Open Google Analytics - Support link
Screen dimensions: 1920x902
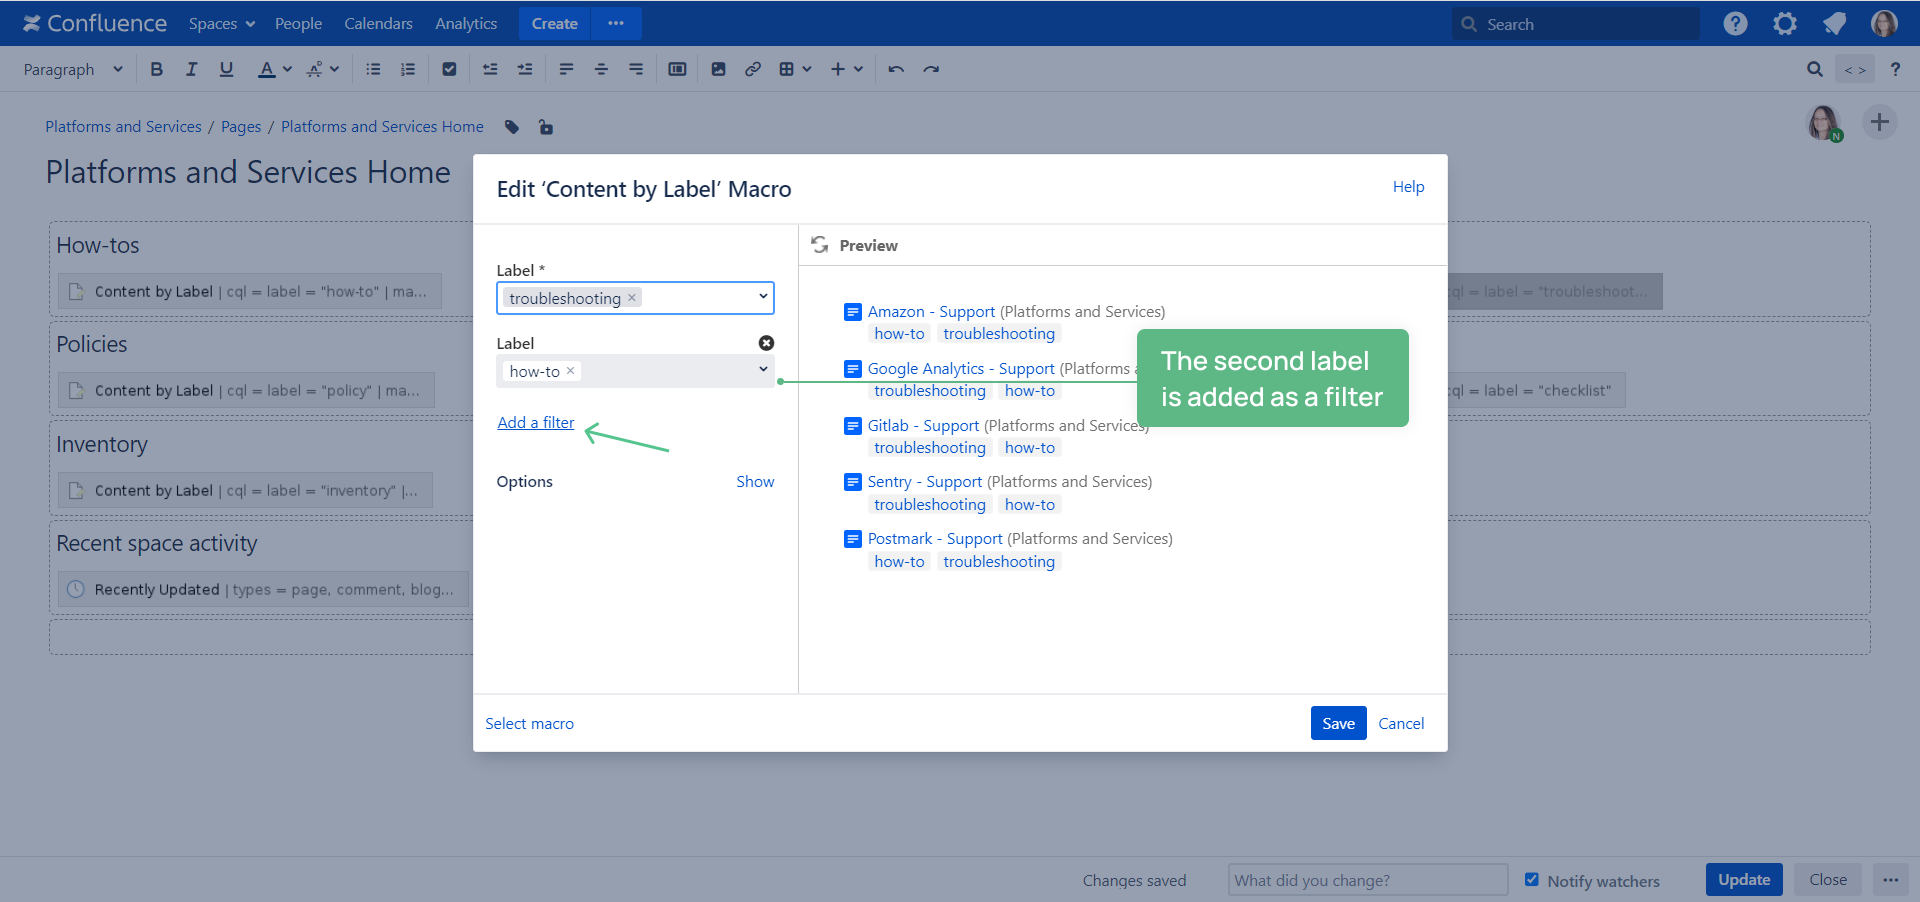[x=961, y=369]
